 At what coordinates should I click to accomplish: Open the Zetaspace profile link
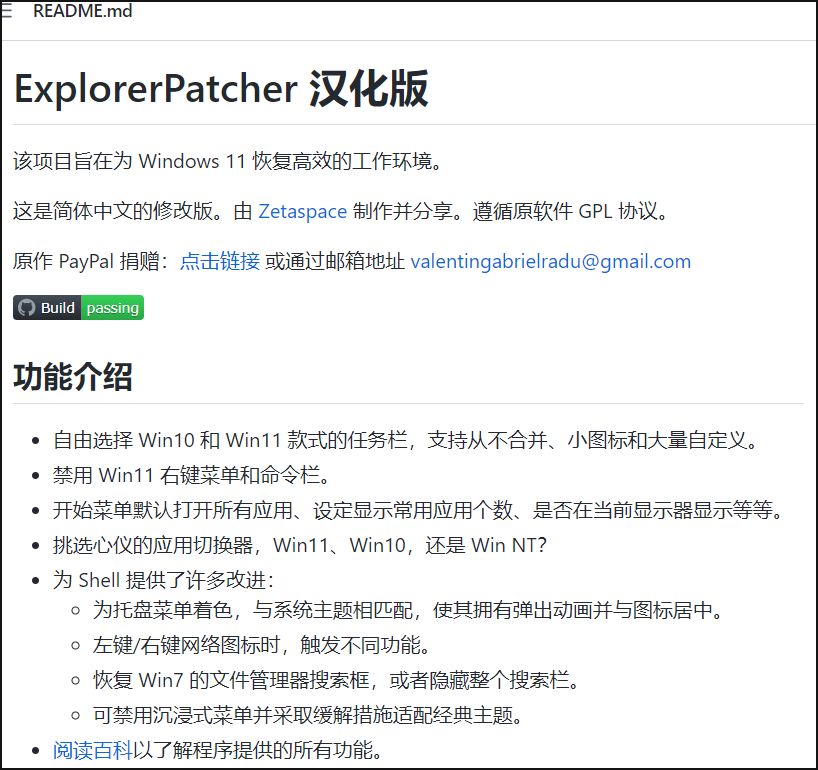click(x=303, y=211)
